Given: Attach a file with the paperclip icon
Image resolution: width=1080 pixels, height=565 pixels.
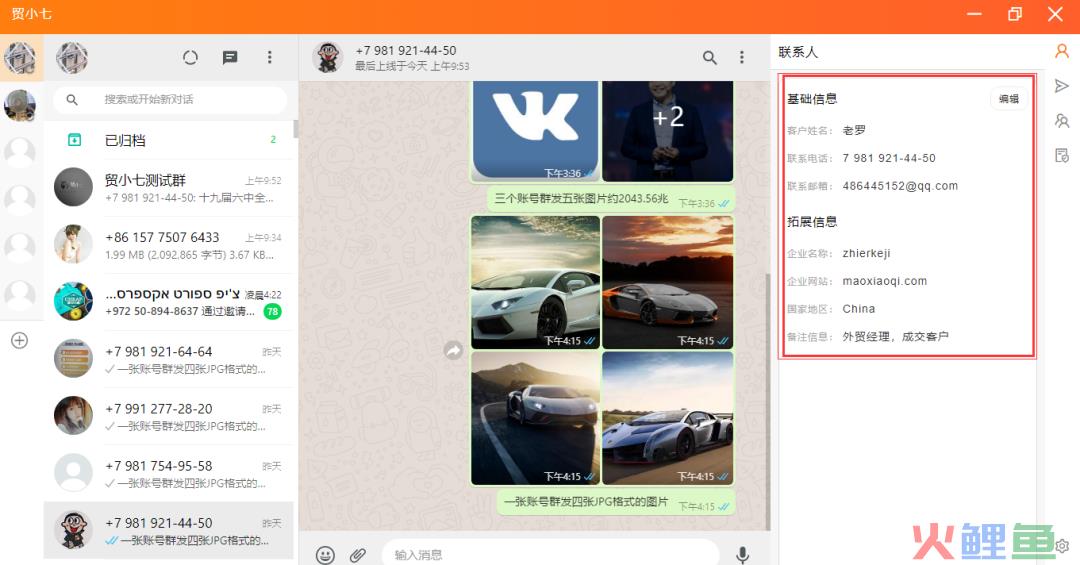Looking at the screenshot, I should 357,554.
